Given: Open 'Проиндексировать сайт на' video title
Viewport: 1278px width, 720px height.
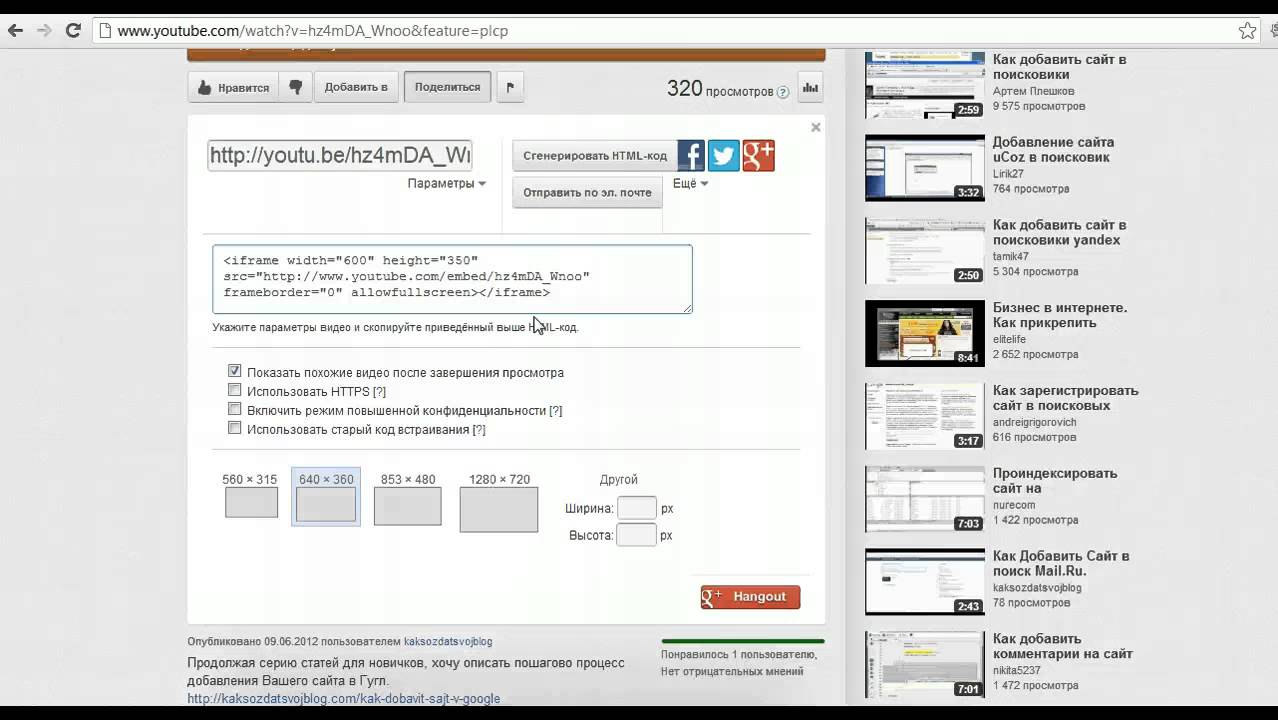Looking at the screenshot, I should click(1054, 481).
